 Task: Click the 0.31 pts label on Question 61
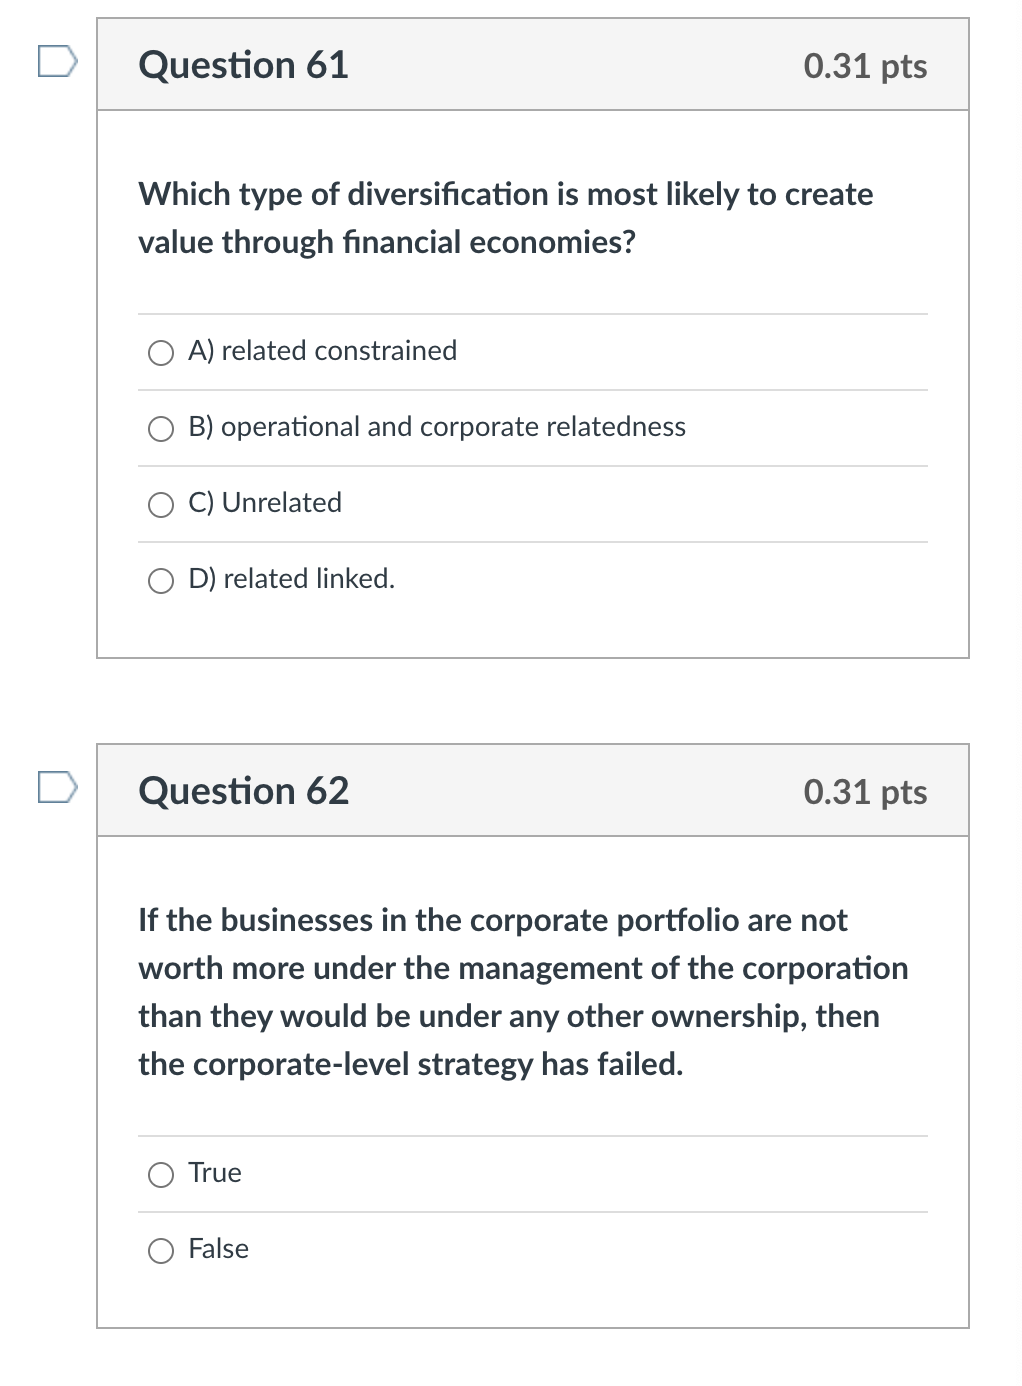(x=864, y=67)
